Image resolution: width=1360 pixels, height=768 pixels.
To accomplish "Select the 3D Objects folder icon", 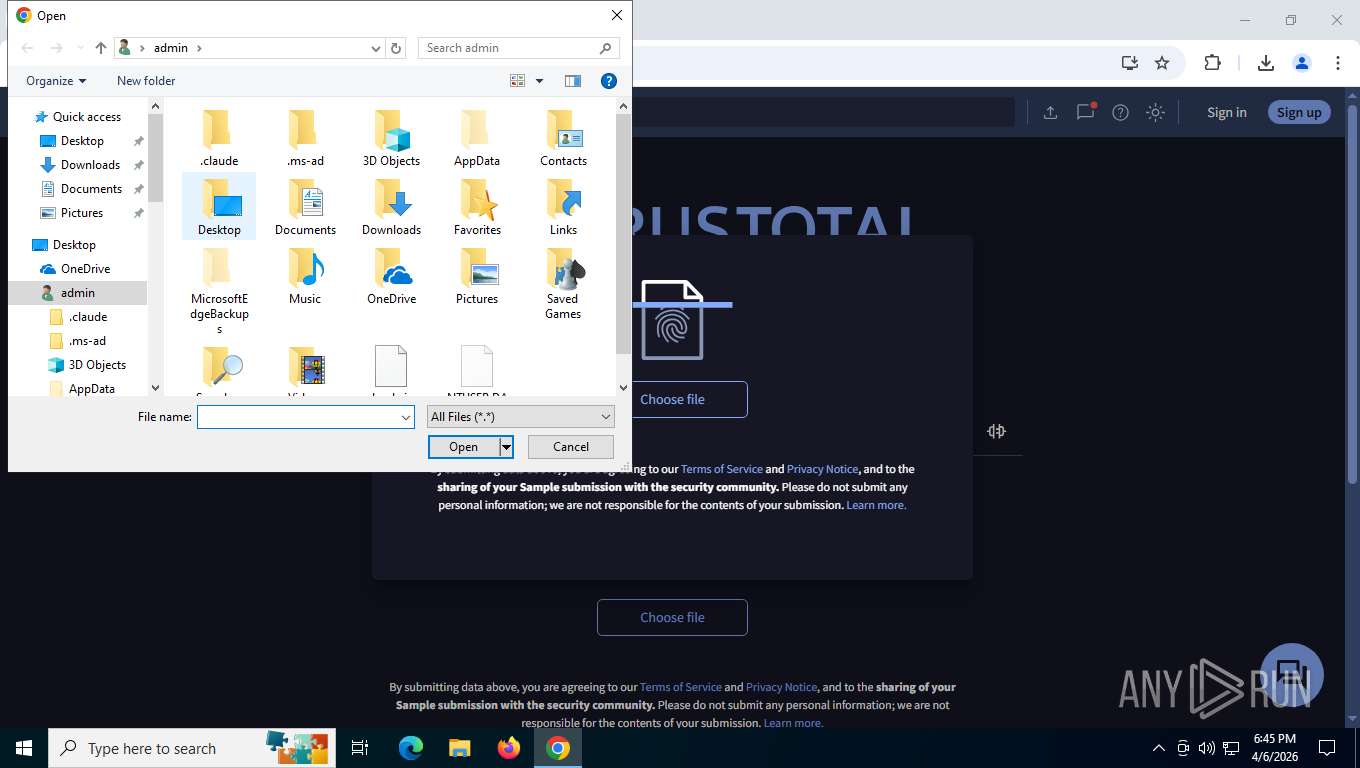I will [391, 130].
